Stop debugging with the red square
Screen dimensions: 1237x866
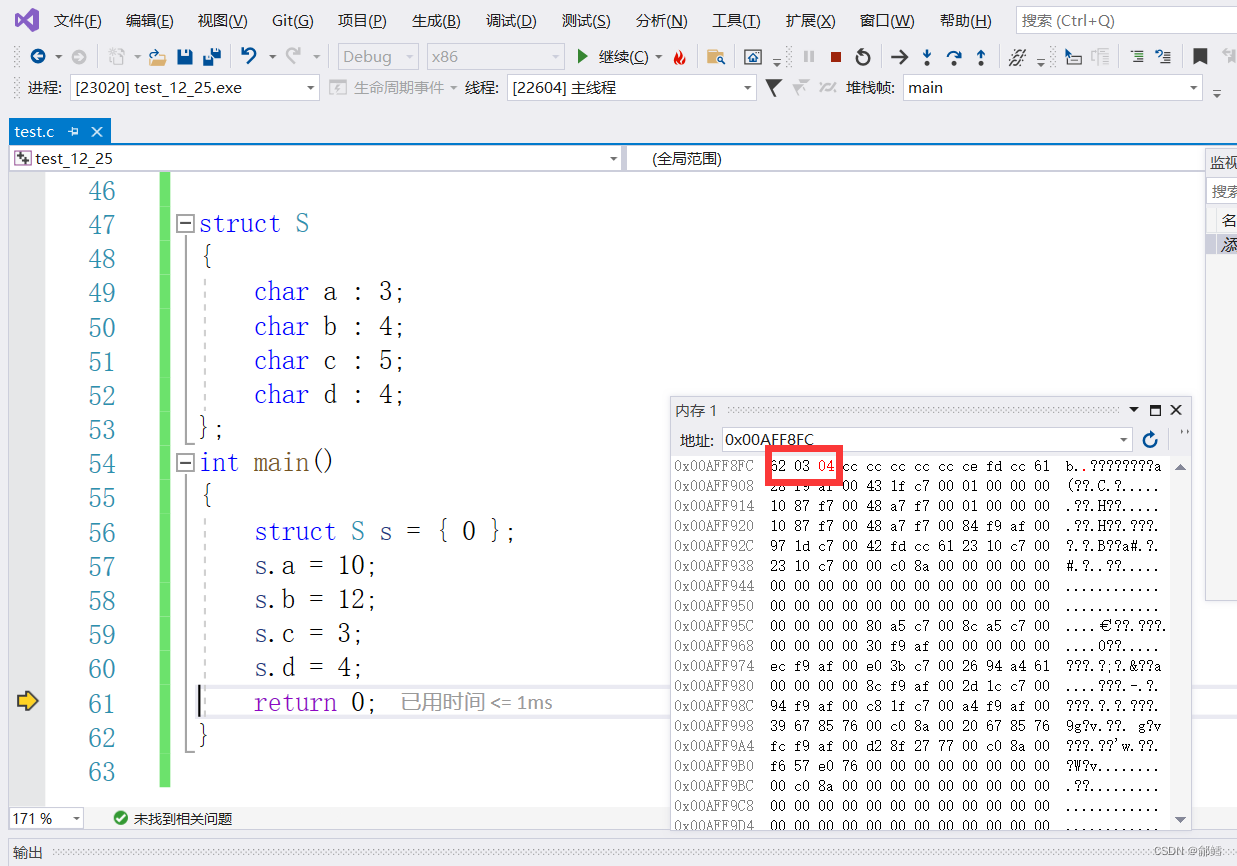point(836,57)
